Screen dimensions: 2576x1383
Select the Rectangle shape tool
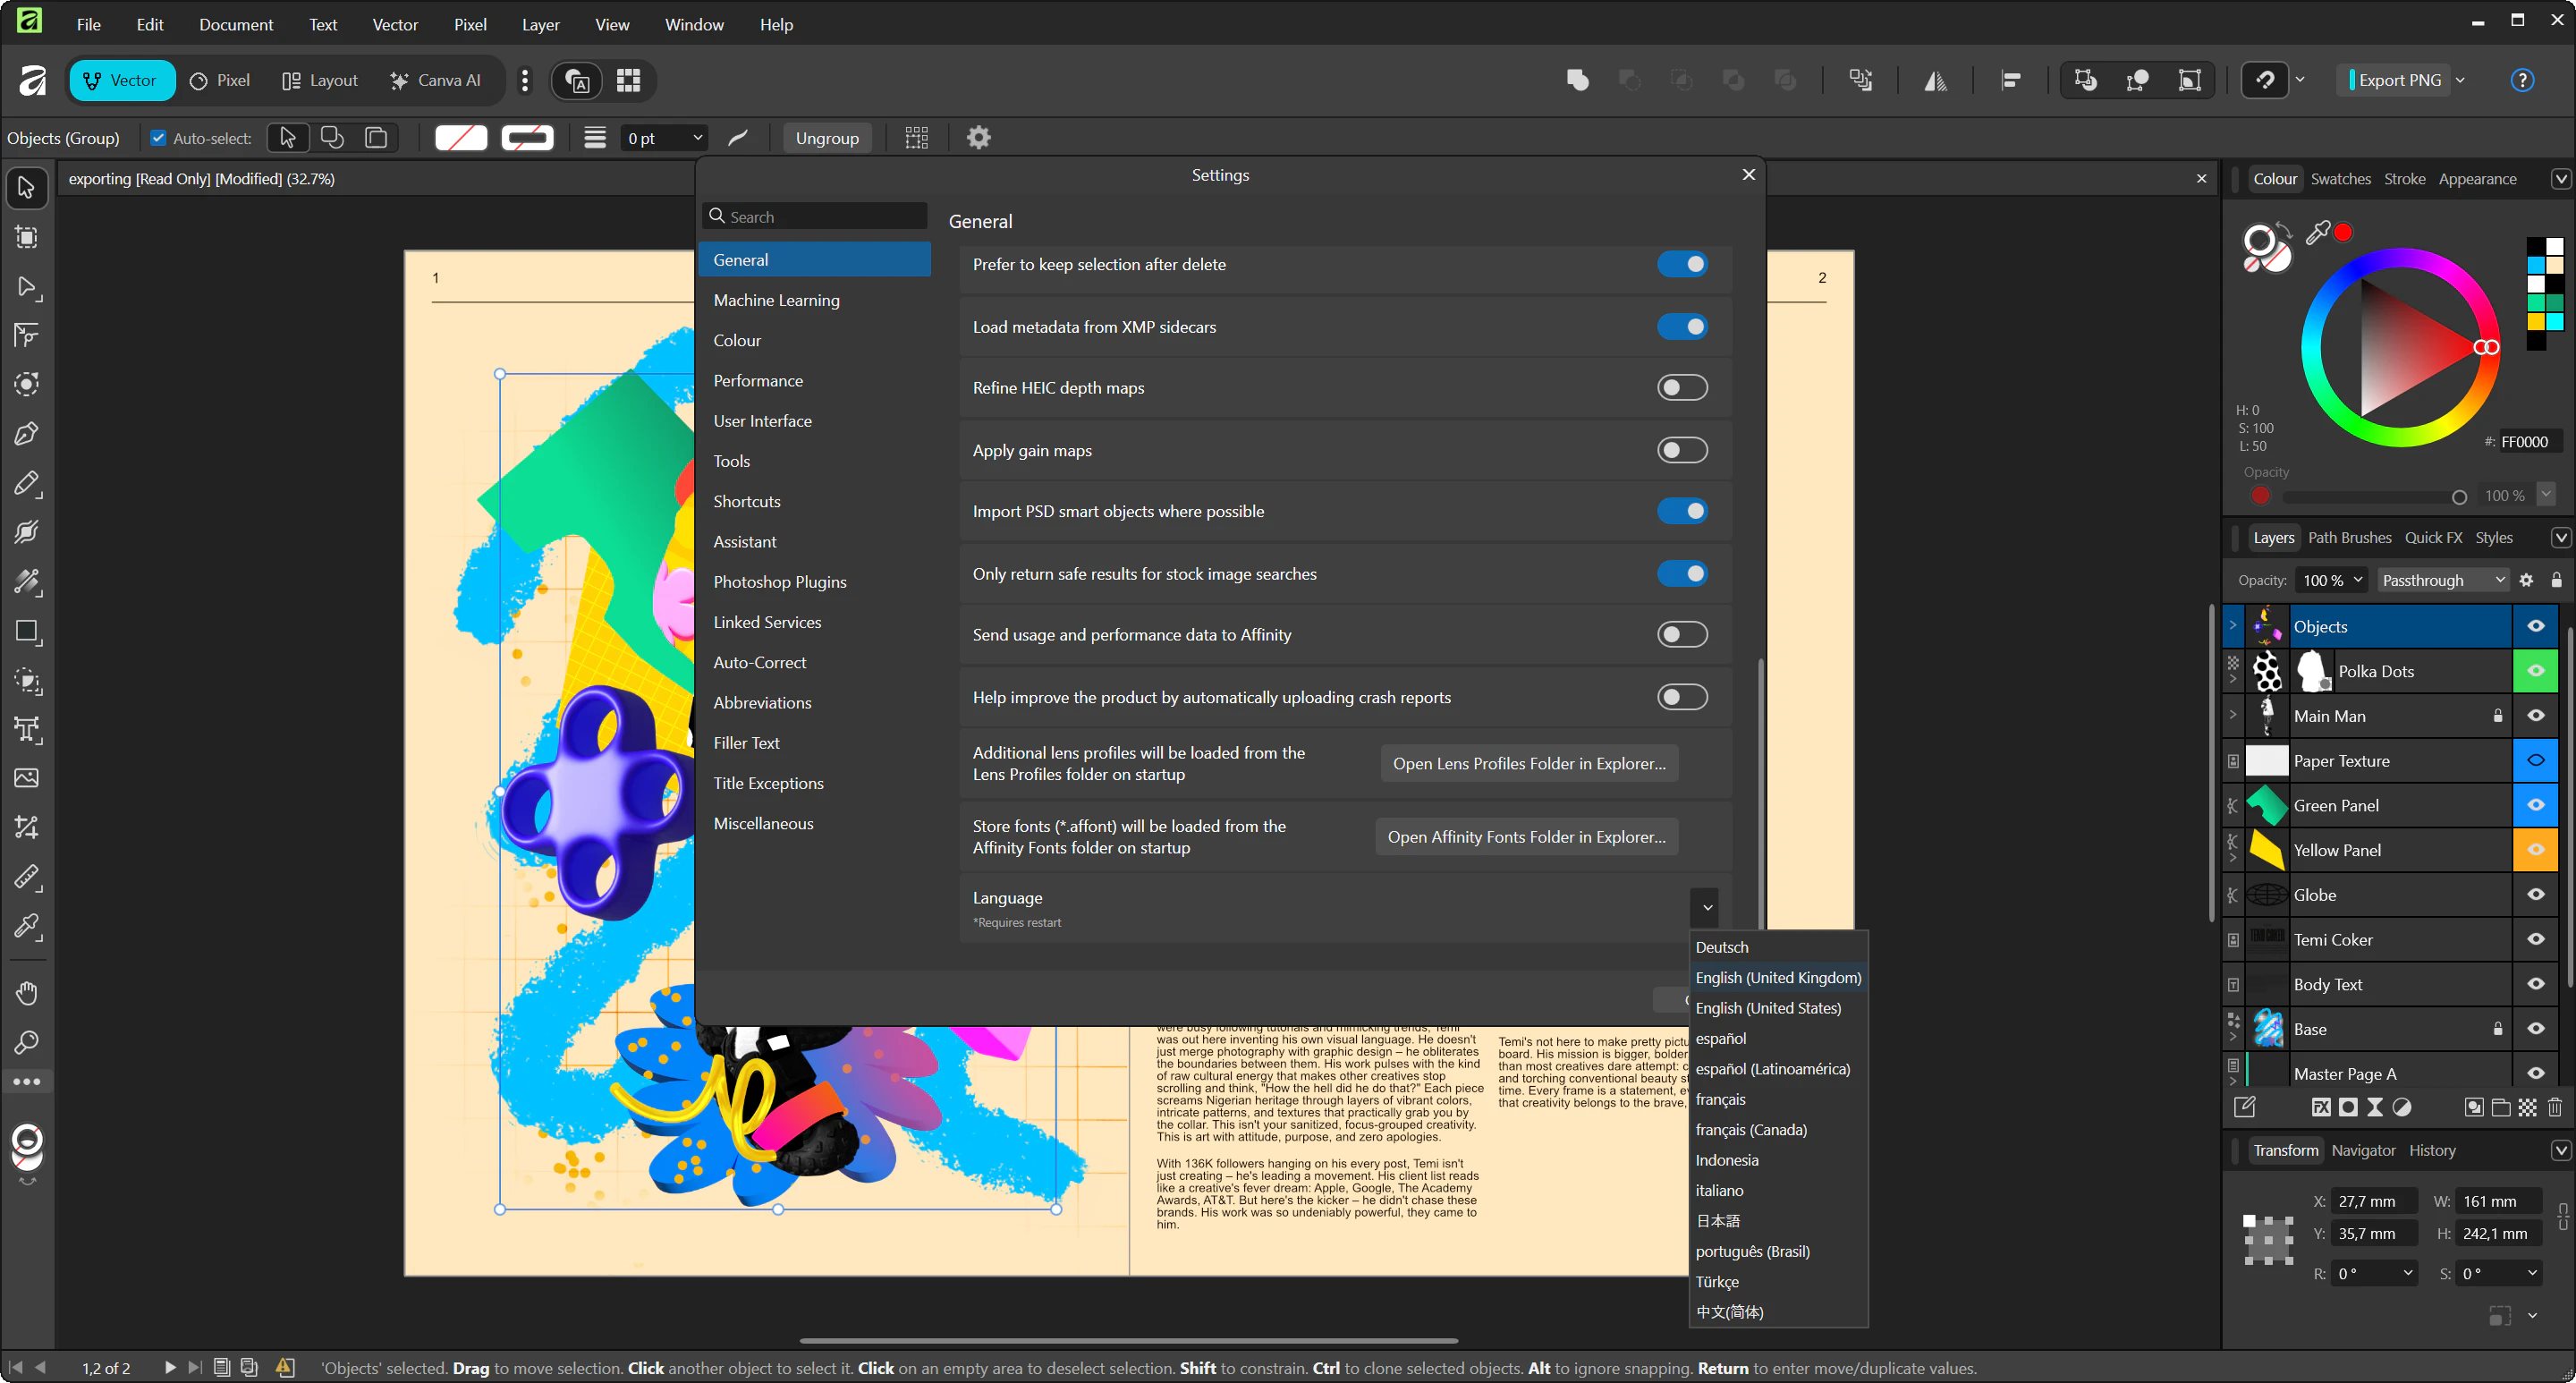tap(26, 632)
